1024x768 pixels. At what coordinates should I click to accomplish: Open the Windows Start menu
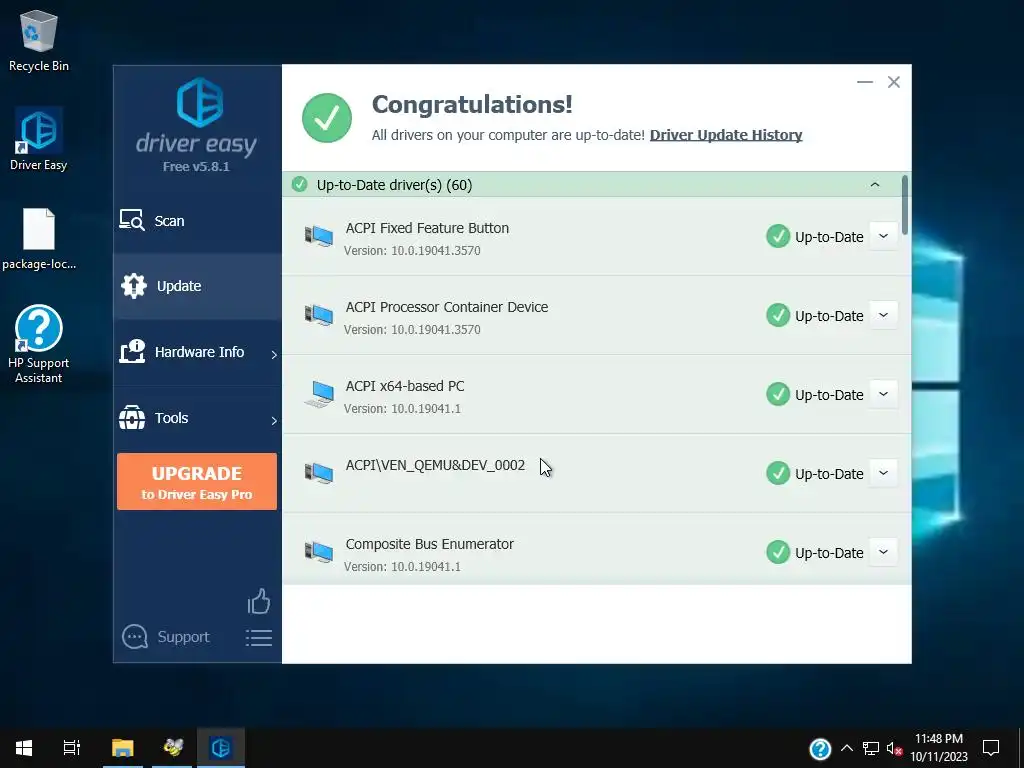pos(24,748)
